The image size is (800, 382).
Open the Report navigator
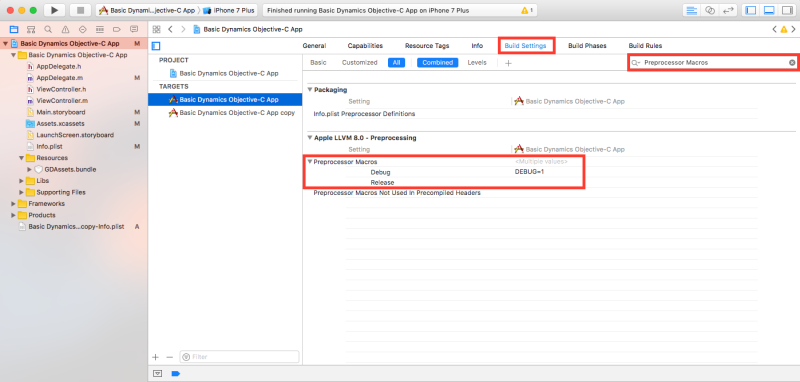134,29
